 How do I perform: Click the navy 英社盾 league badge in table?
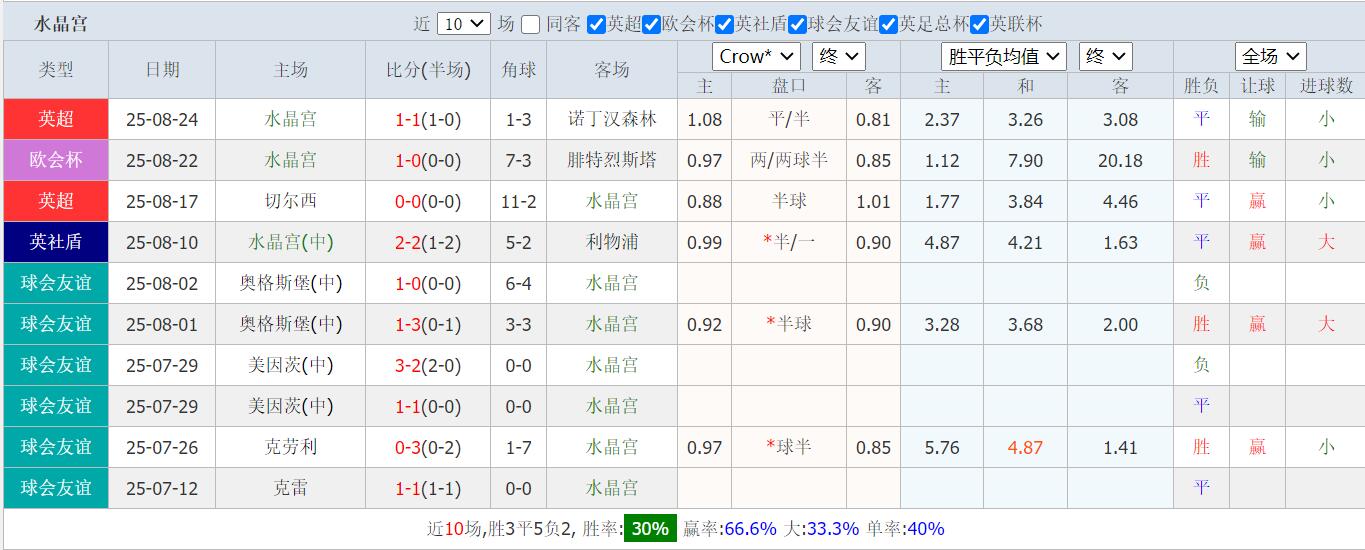[x=56, y=242]
